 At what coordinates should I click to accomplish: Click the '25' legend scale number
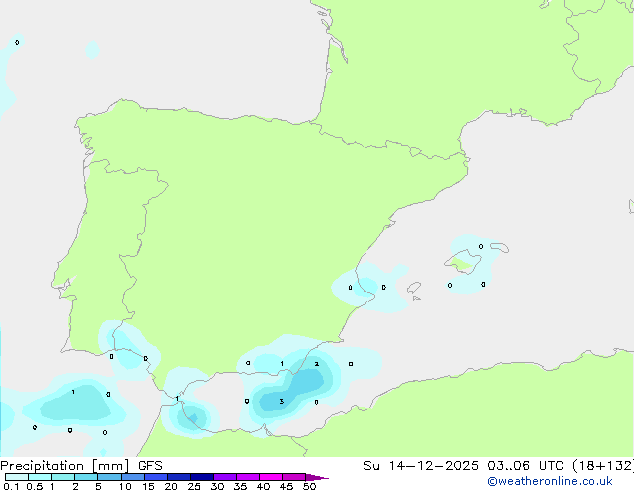click(194, 486)
